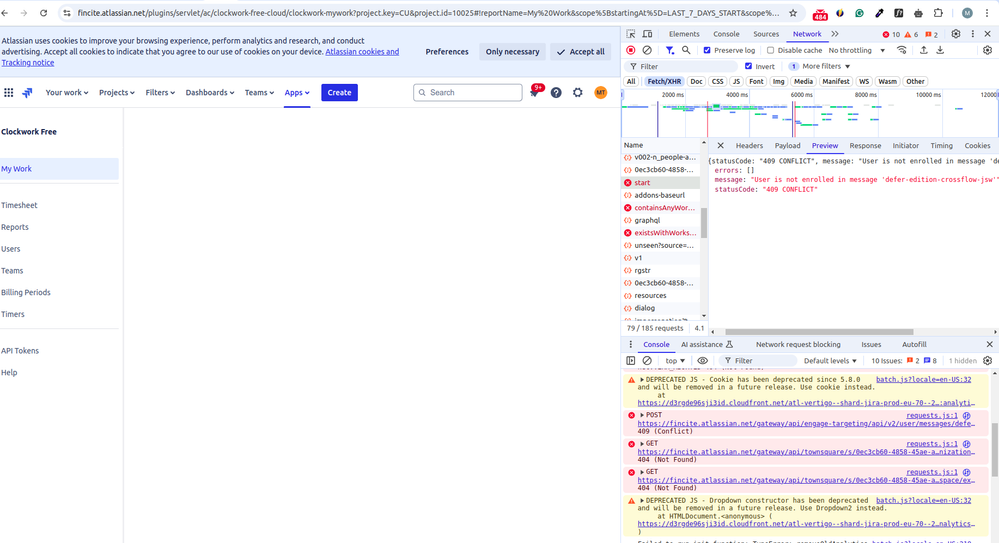Click the Create button in Jira

click(339, 92)
